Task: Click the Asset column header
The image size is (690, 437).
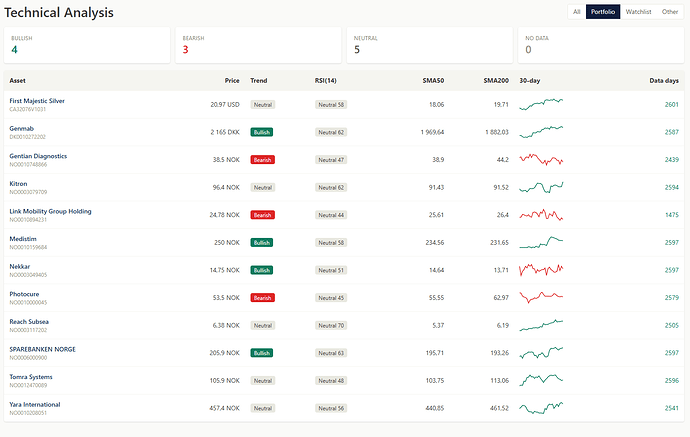Action: pyautogui.click(x=18, y=81)
